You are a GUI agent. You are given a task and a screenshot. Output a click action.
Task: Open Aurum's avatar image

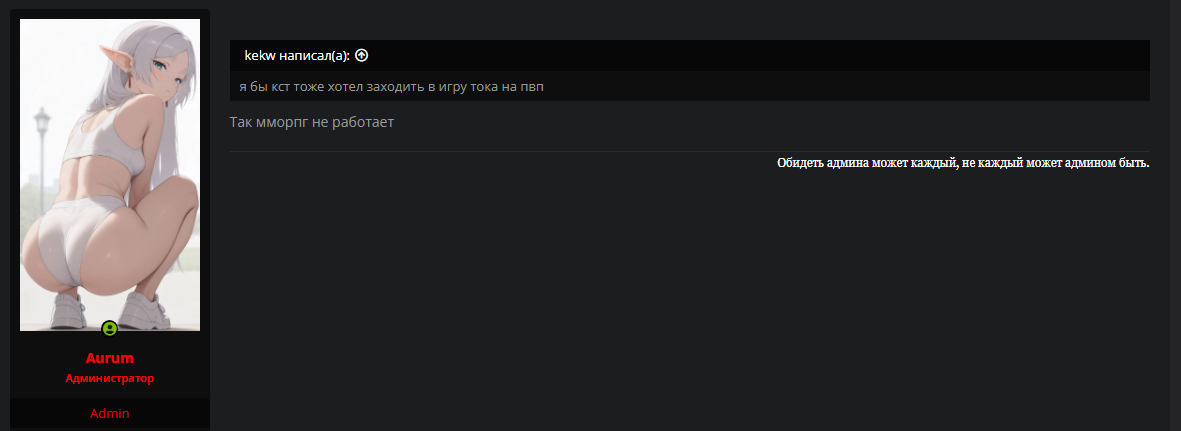point(110,175)
